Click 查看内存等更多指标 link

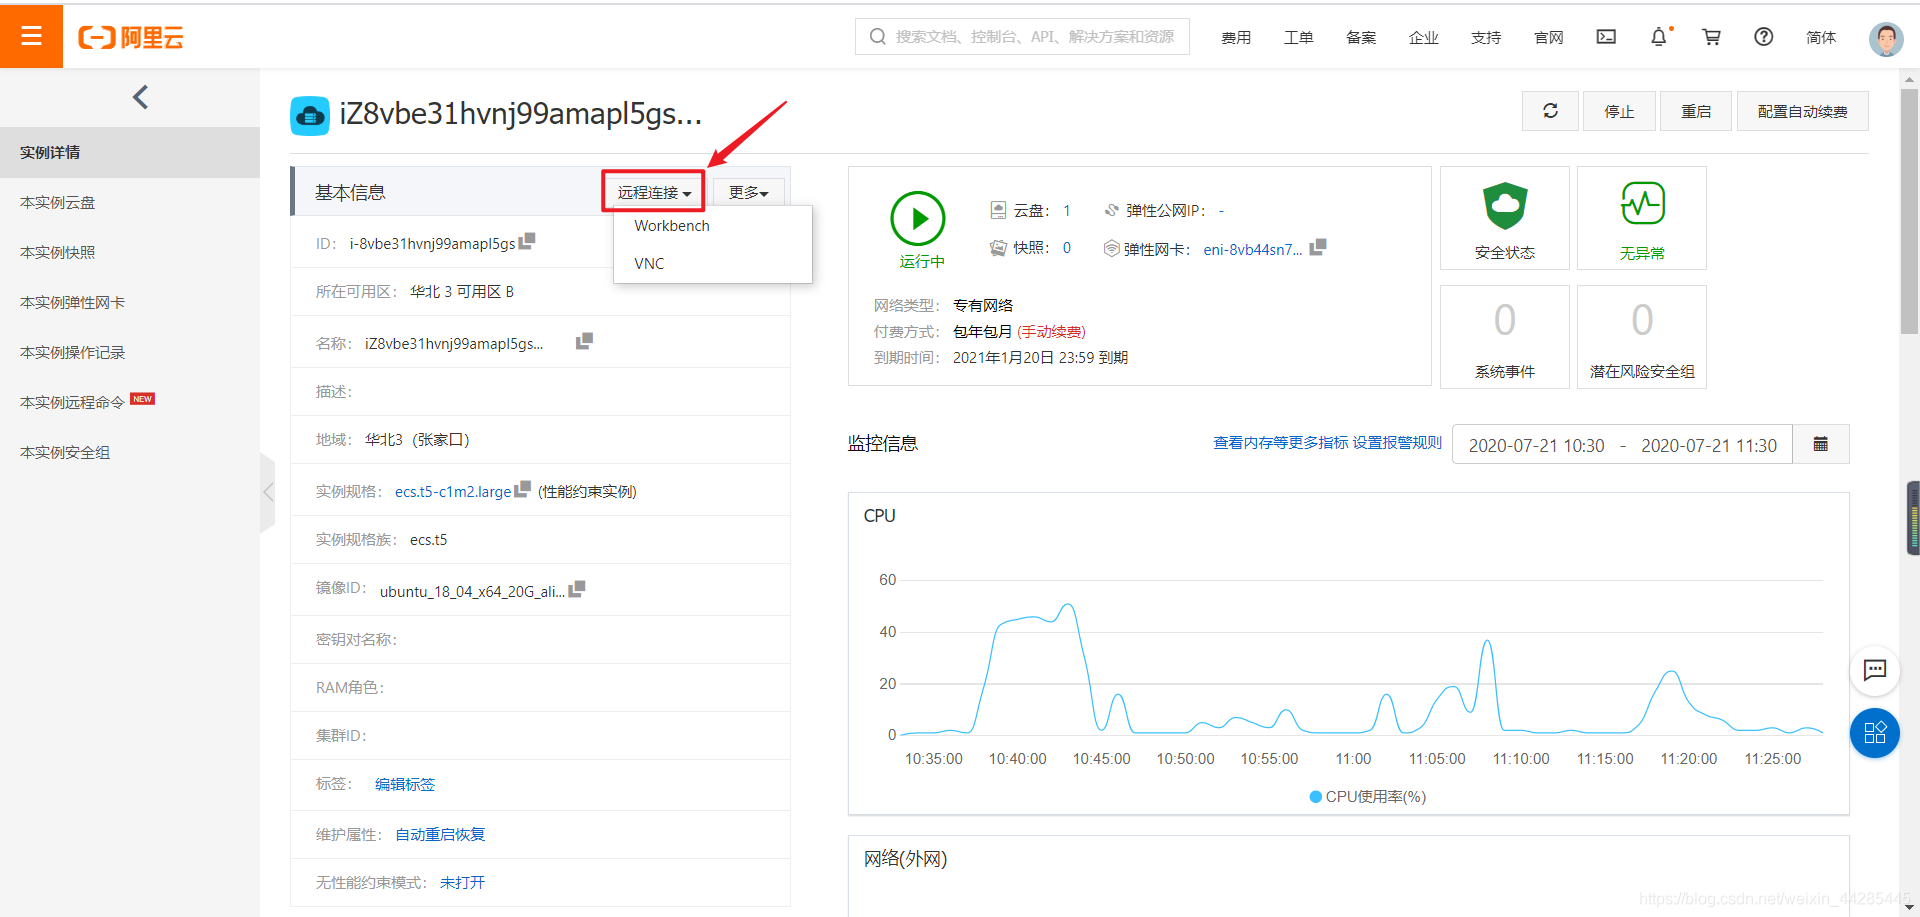(1281, 442)
